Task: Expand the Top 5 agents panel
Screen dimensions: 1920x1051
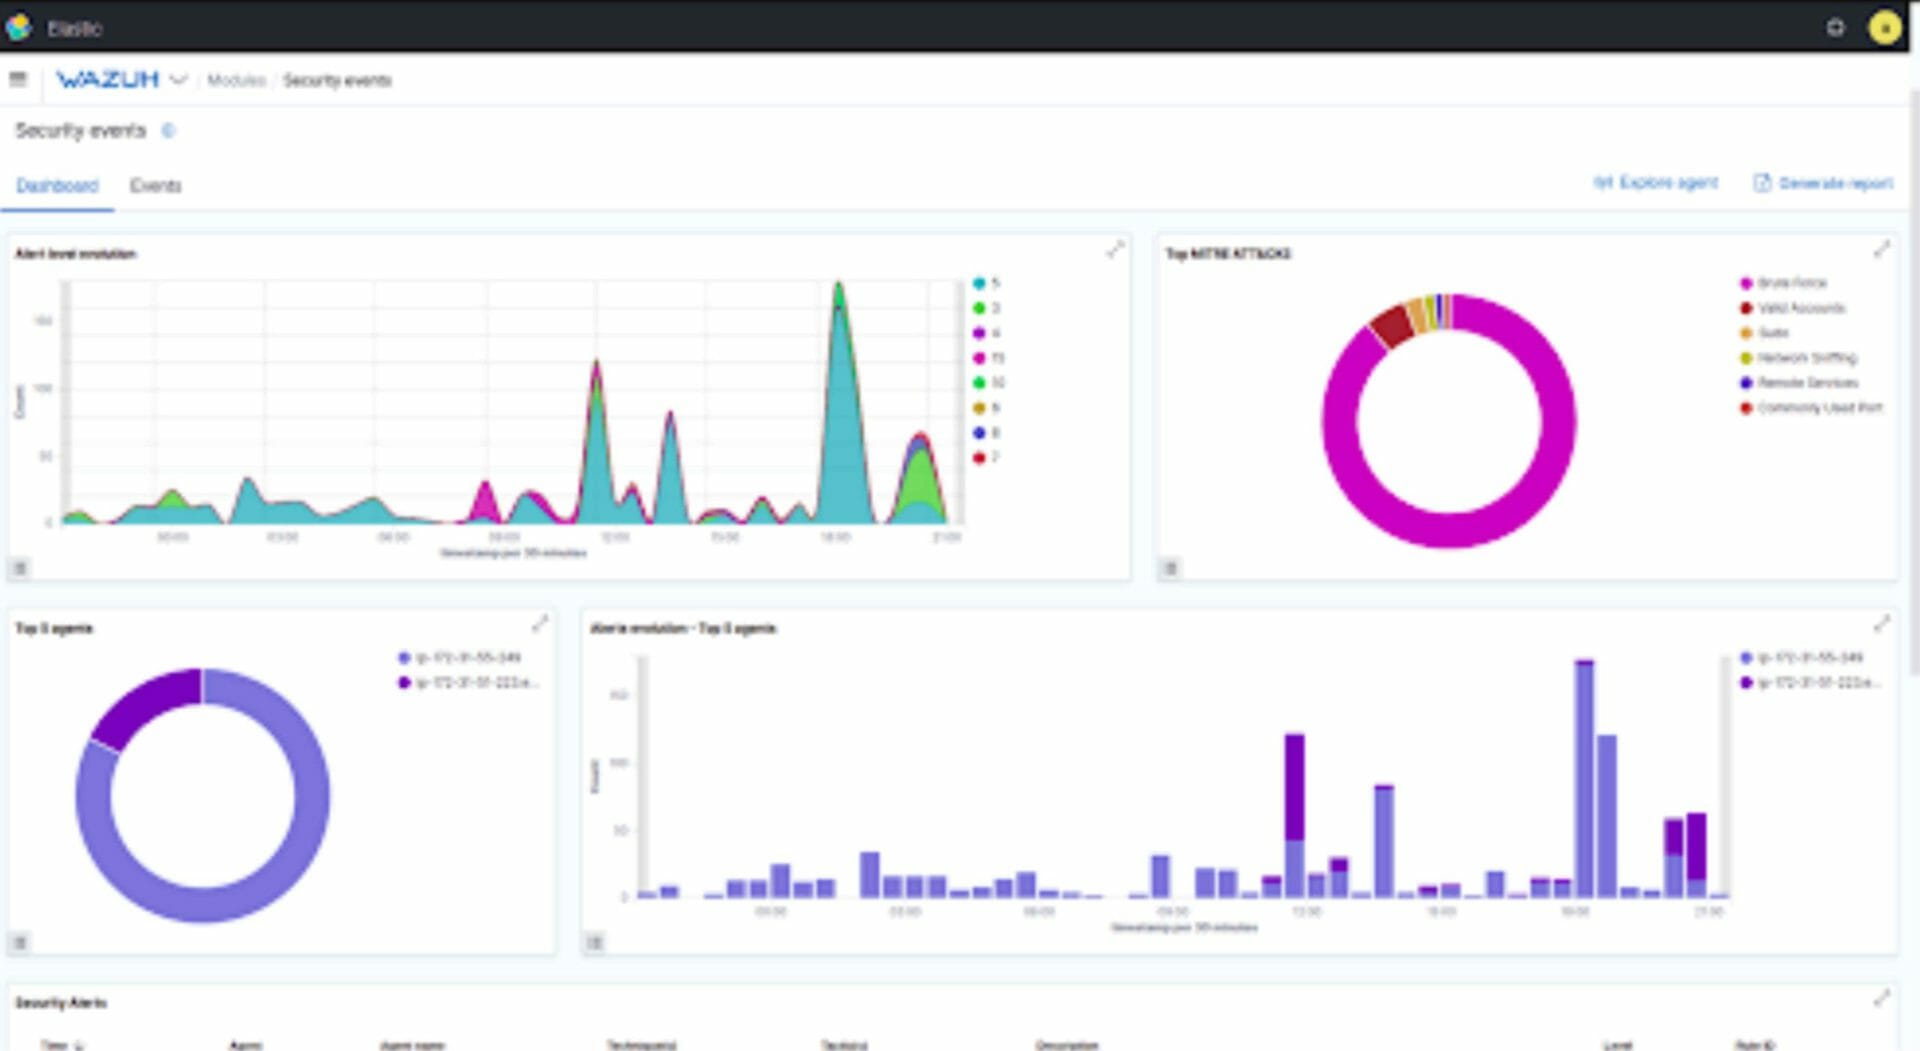Action: click(x=540, y=625)
